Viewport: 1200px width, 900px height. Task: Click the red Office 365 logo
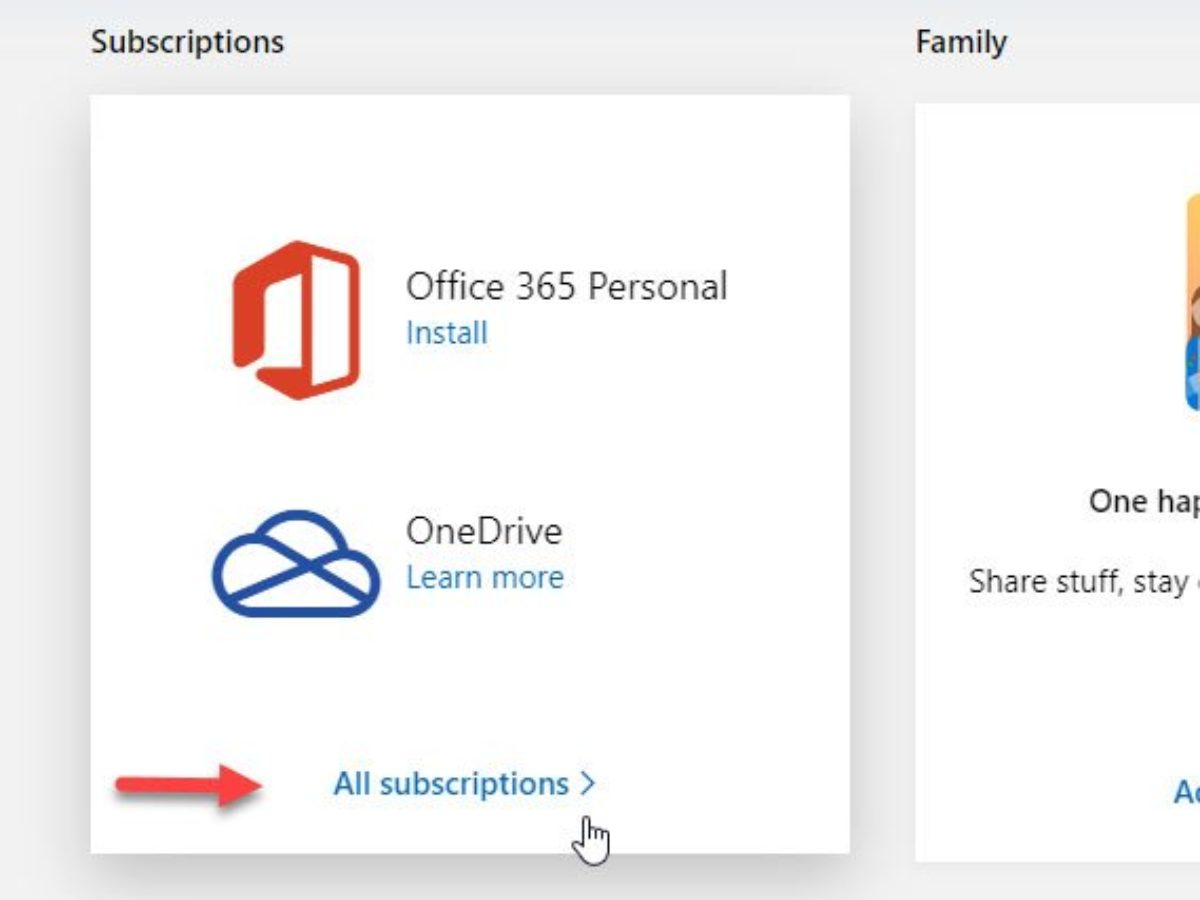tap(295, 320)
